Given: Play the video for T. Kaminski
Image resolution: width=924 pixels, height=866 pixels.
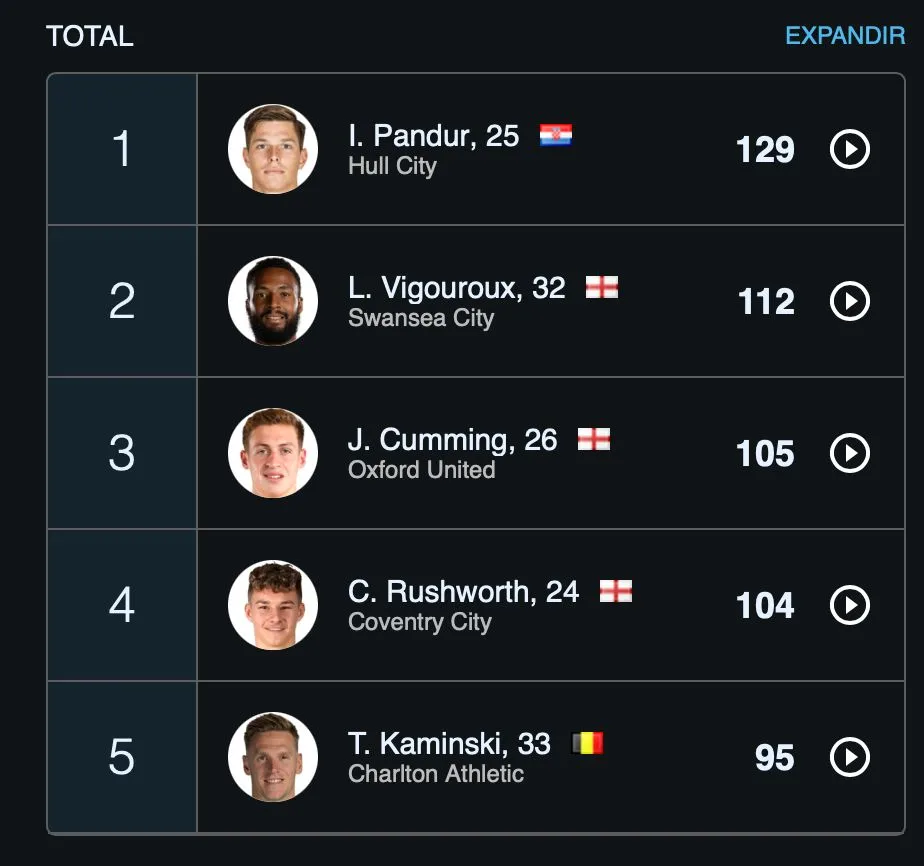Looking at the screenshot, I should click(849, 757).
